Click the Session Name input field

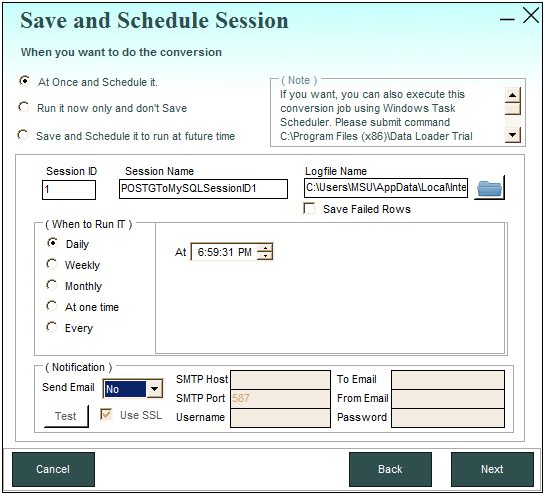click(x=203, y=189)
